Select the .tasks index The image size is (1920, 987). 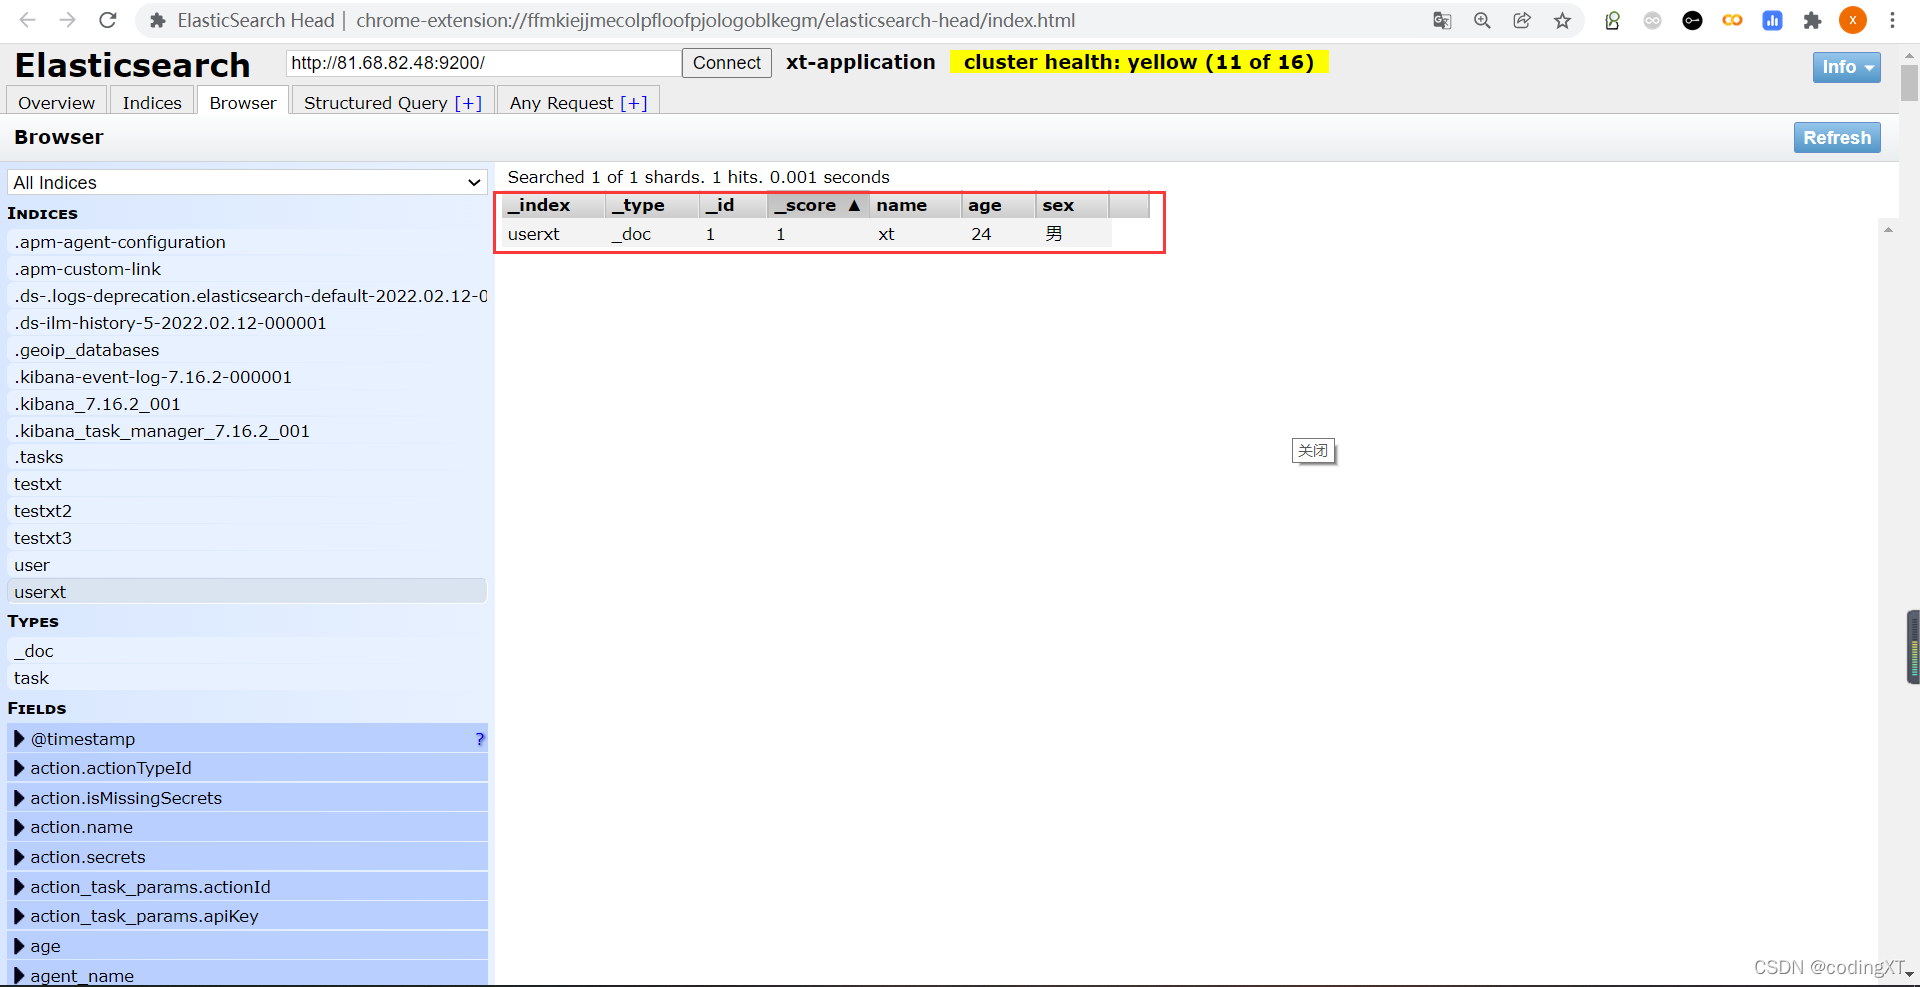click(247, 457)
